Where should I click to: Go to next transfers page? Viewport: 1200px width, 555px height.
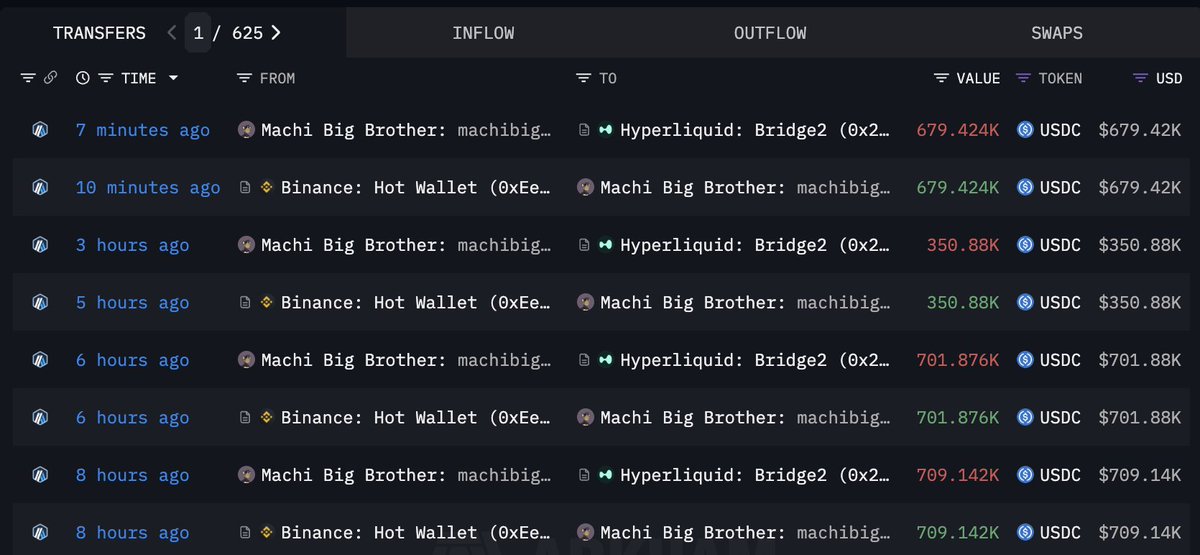276,33
